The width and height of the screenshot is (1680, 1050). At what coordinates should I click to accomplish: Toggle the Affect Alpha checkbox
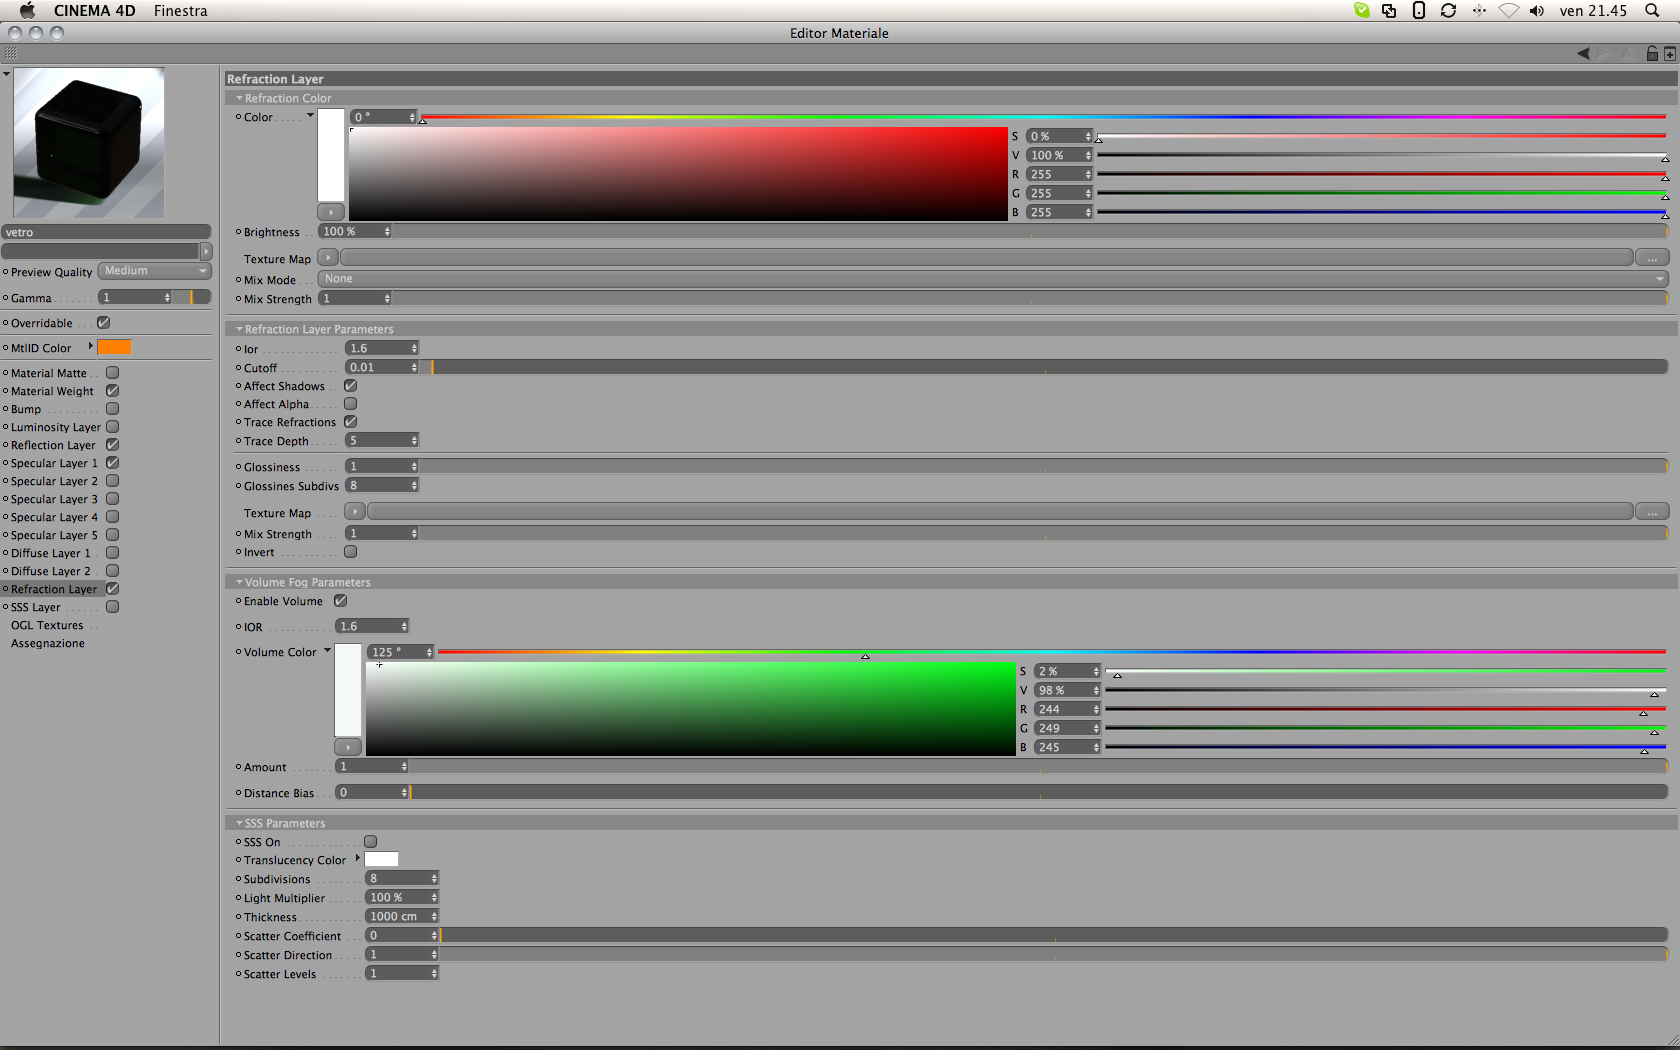coord(351,404)
